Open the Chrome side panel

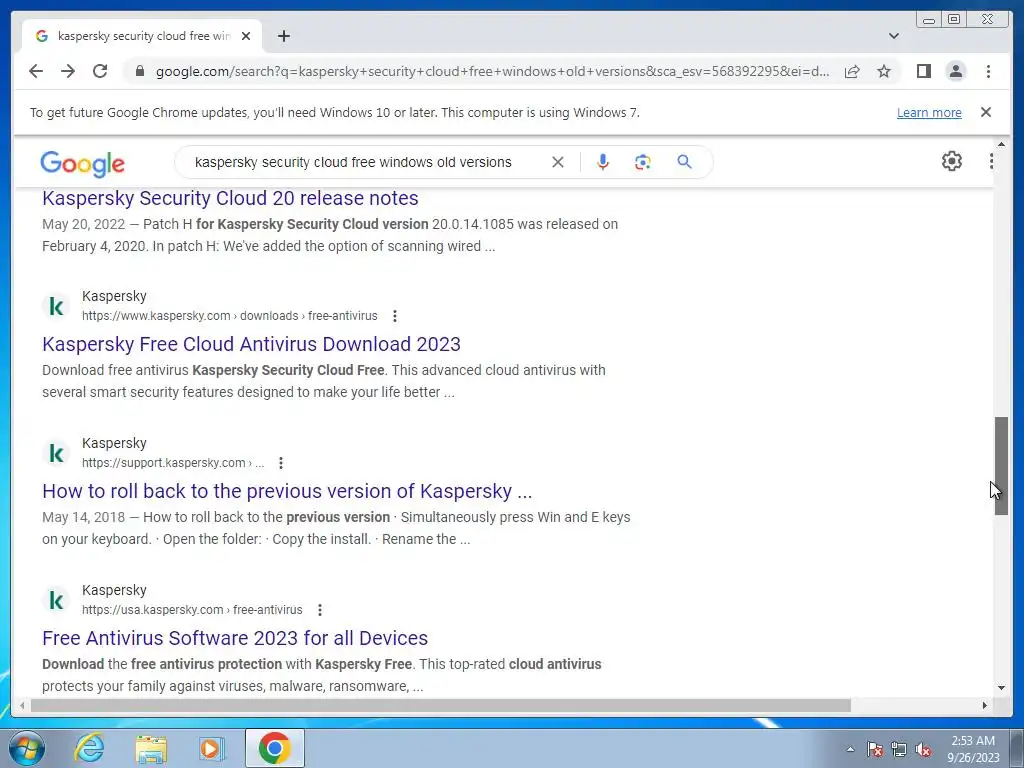coord(923,71)
